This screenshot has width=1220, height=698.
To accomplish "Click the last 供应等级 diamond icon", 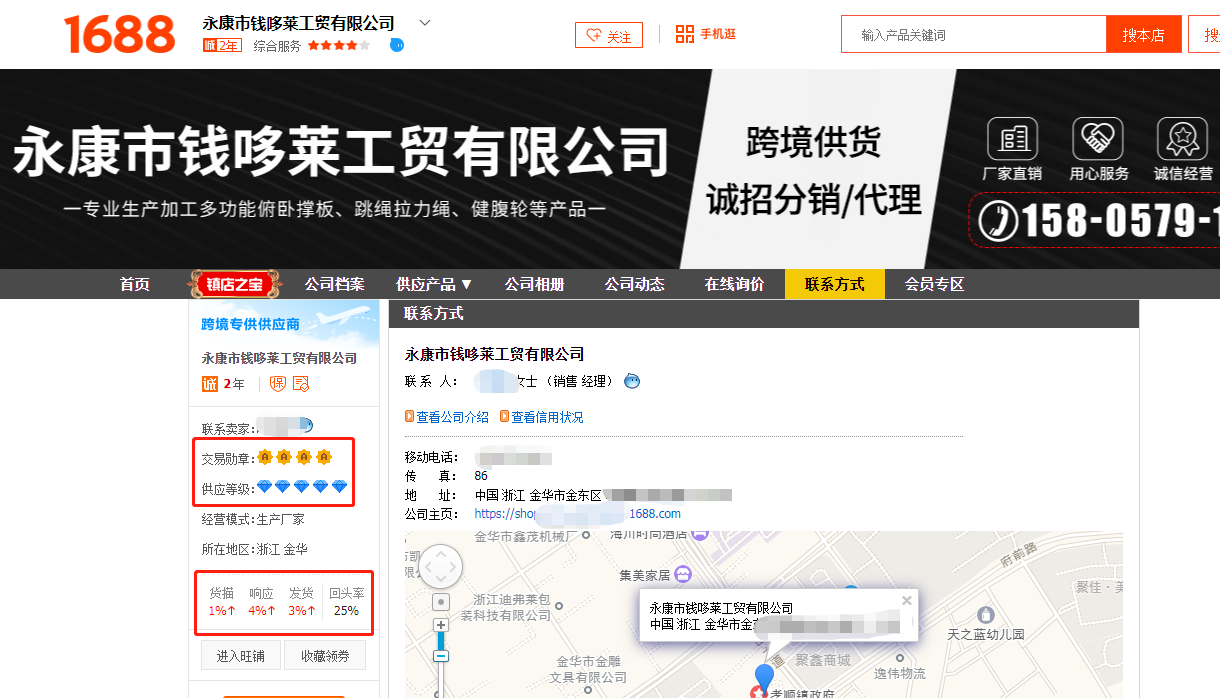I will [x=340, y=487].
